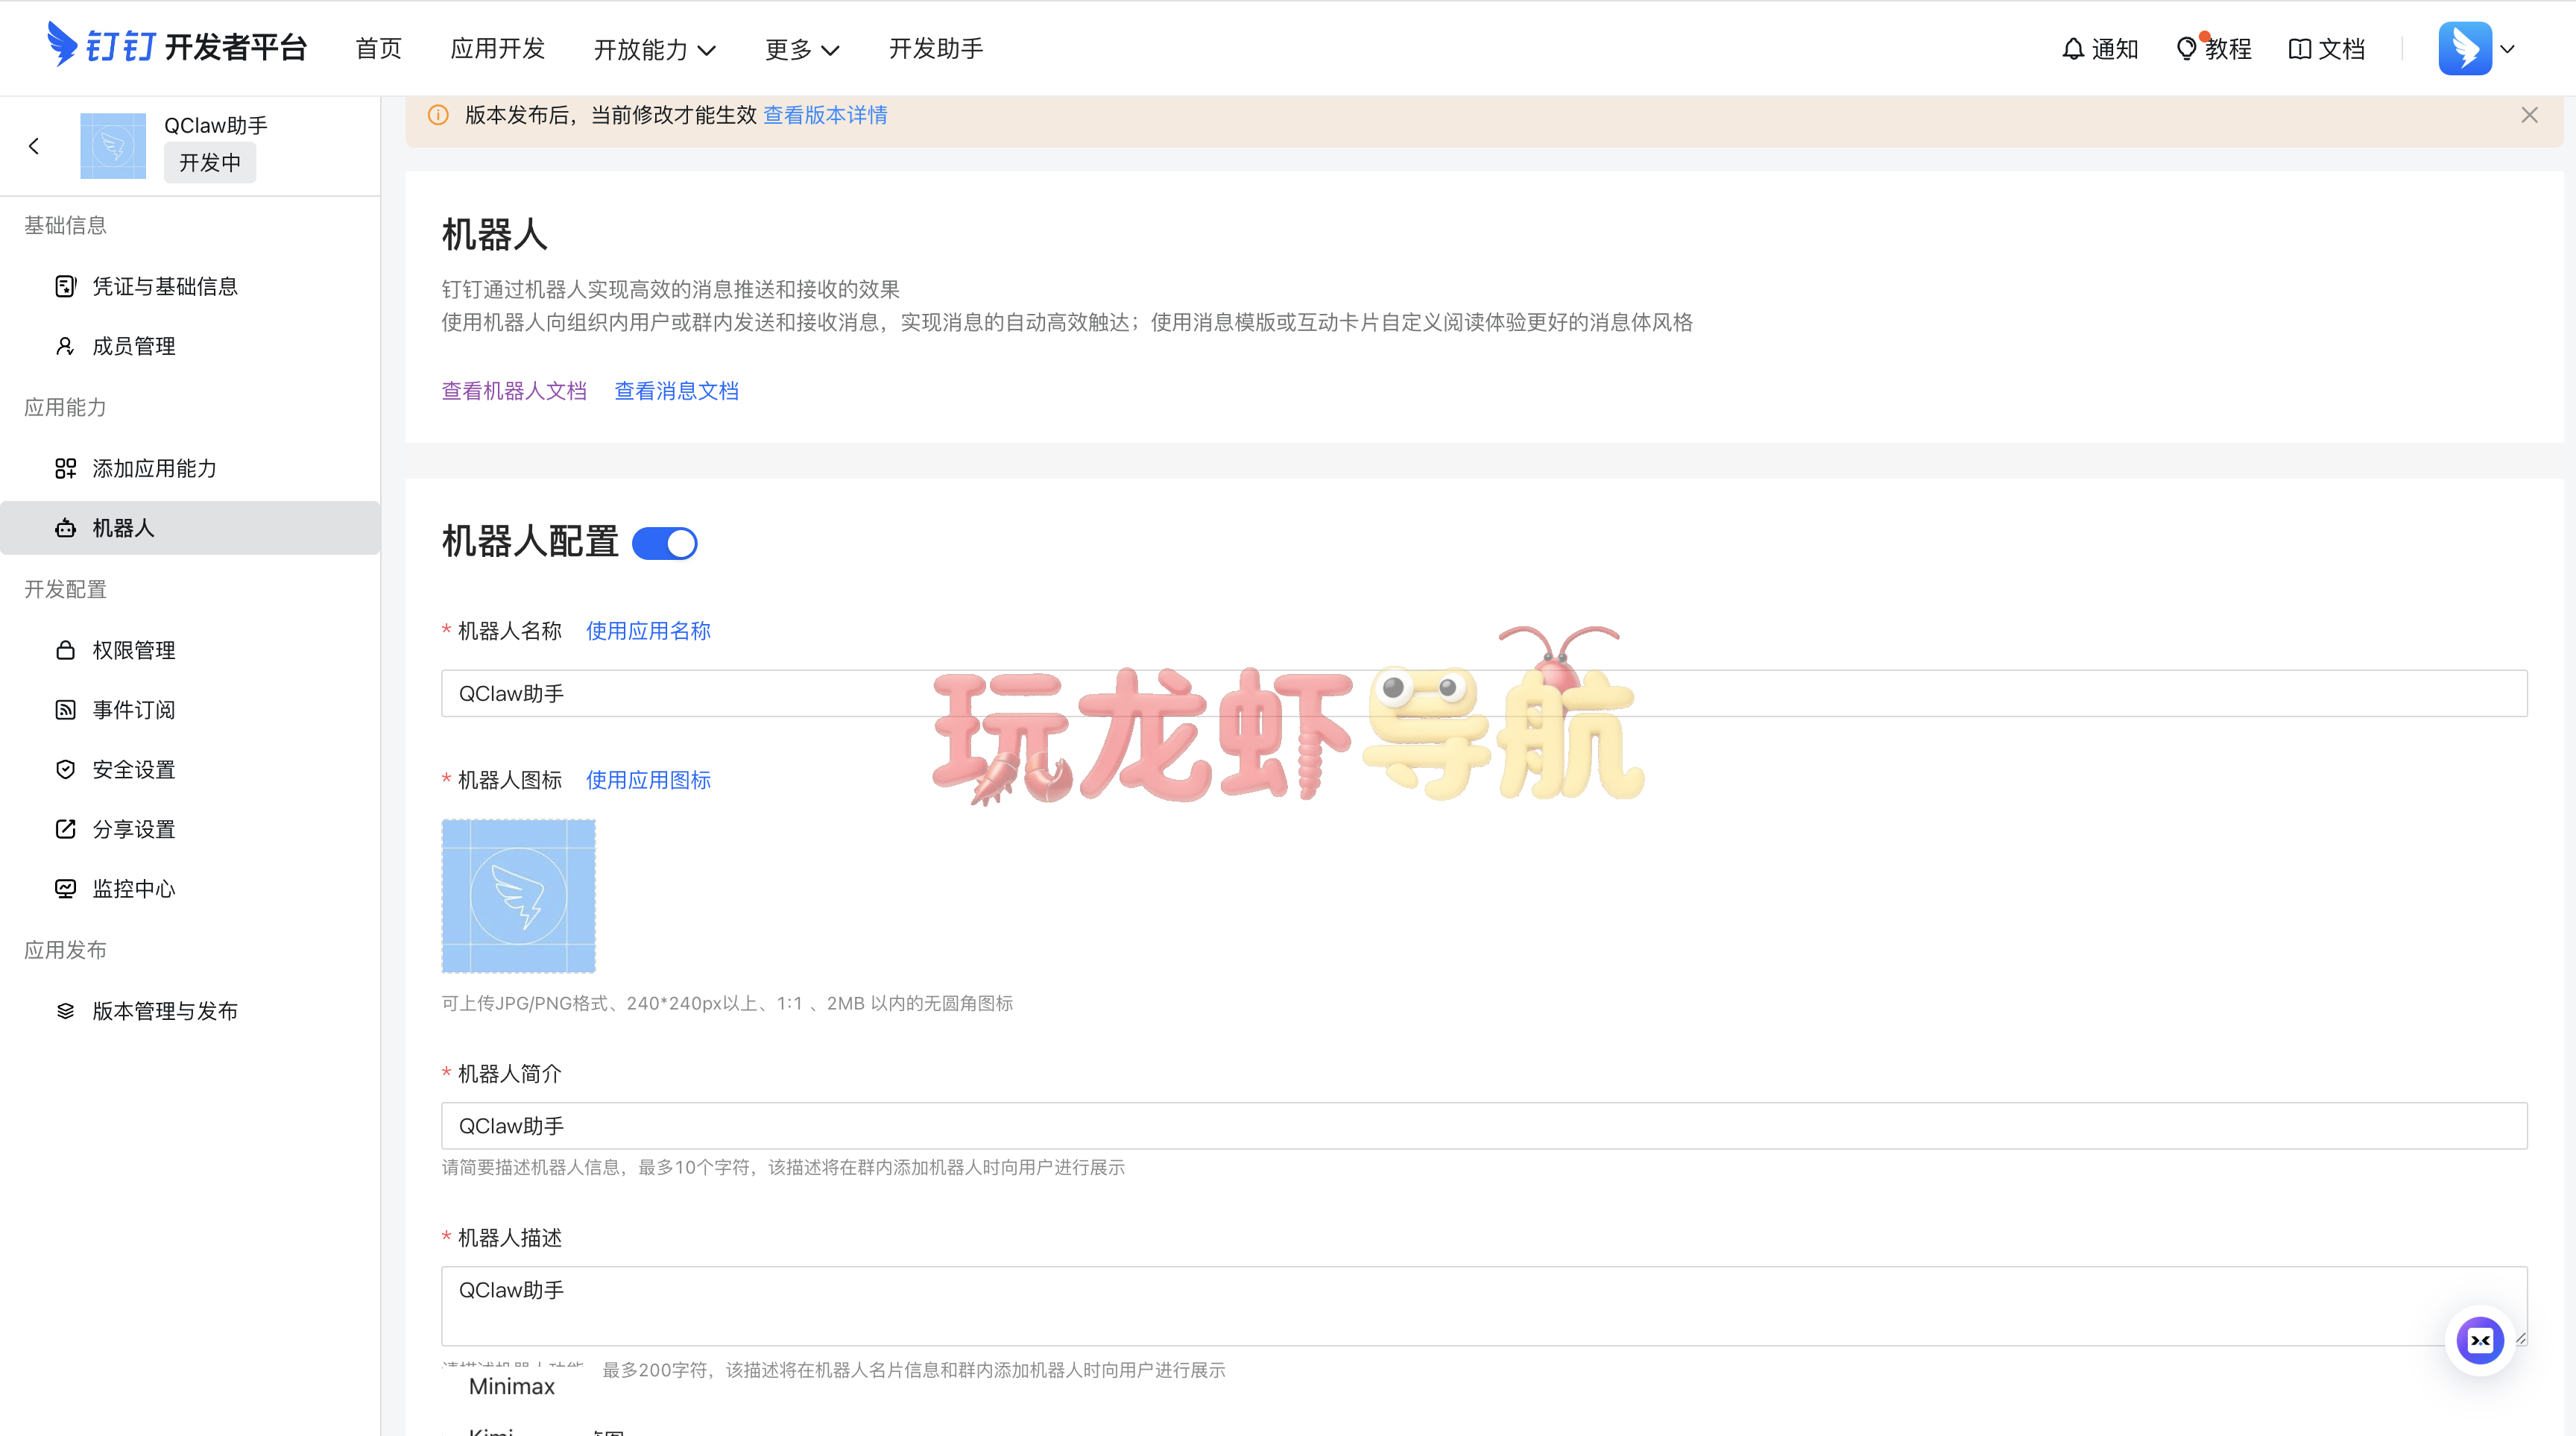Viewport: 2576px width, 1436px height.
Task: Open the 应用开发 menu item
Action: point(498,49)
